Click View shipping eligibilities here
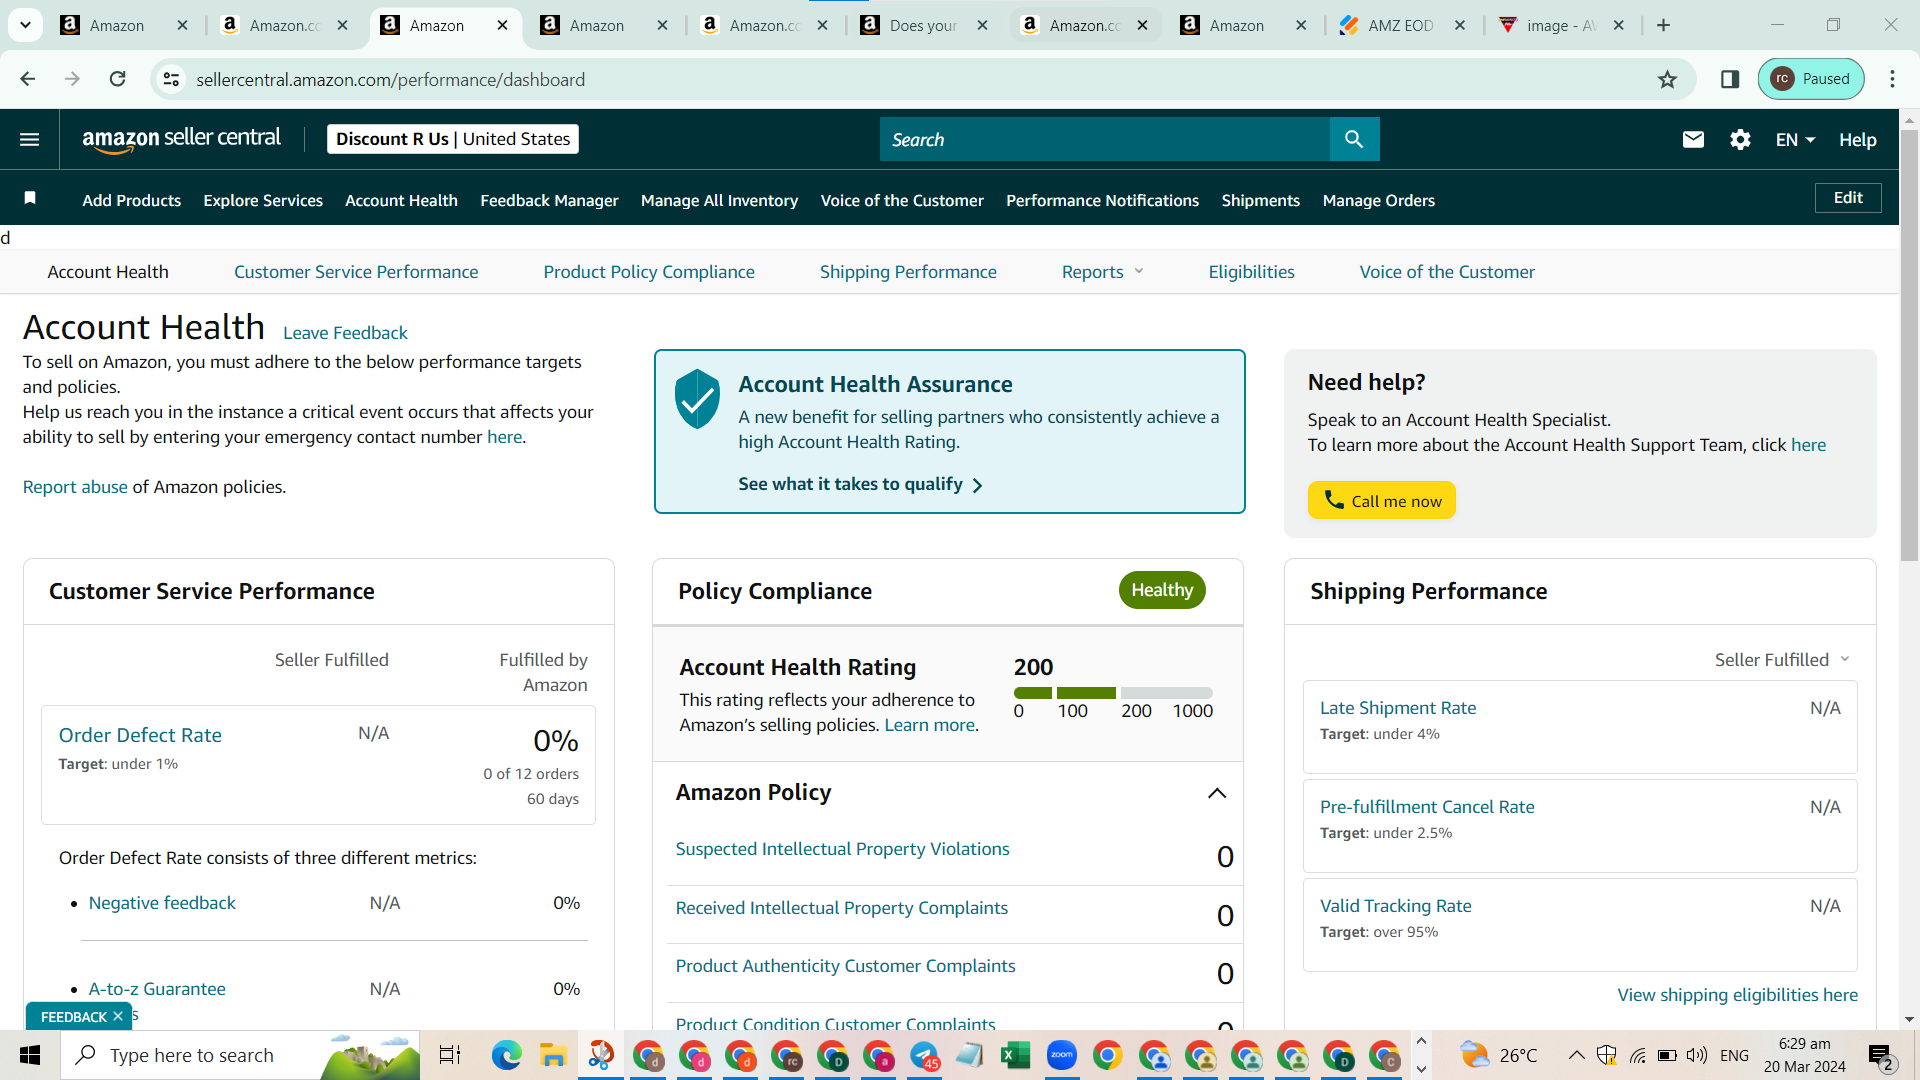This screenshot has width=1920, height=1080. tap(1737, 995)
